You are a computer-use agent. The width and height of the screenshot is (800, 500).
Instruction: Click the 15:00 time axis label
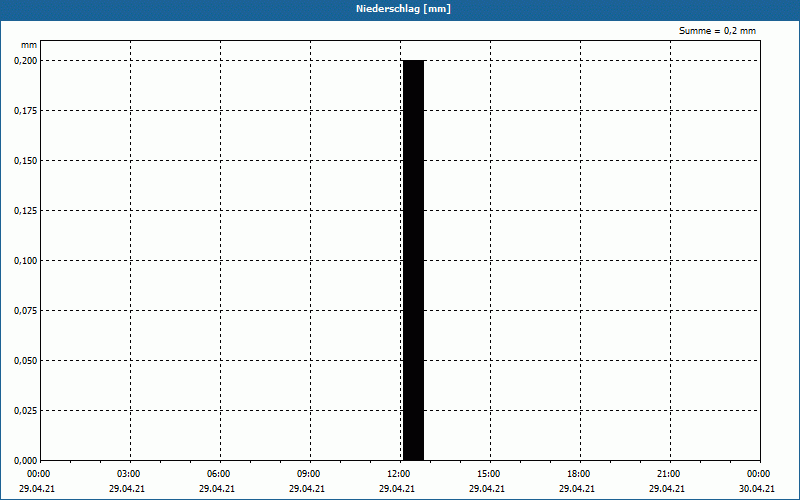(x=488, y=474)
